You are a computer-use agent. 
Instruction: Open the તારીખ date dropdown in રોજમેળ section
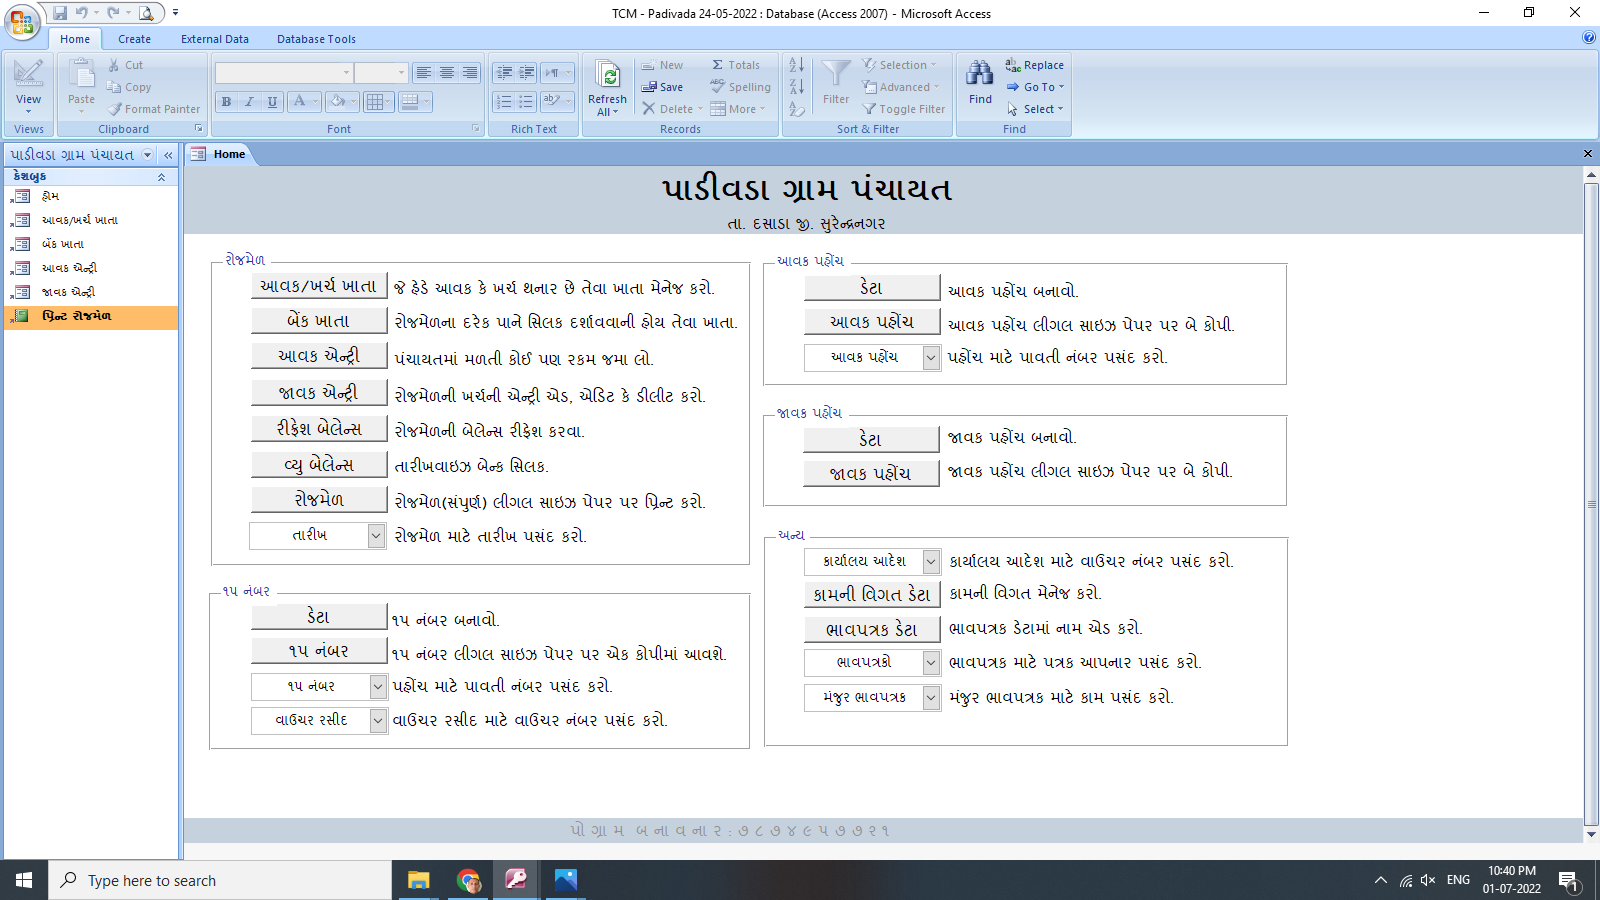375,536
